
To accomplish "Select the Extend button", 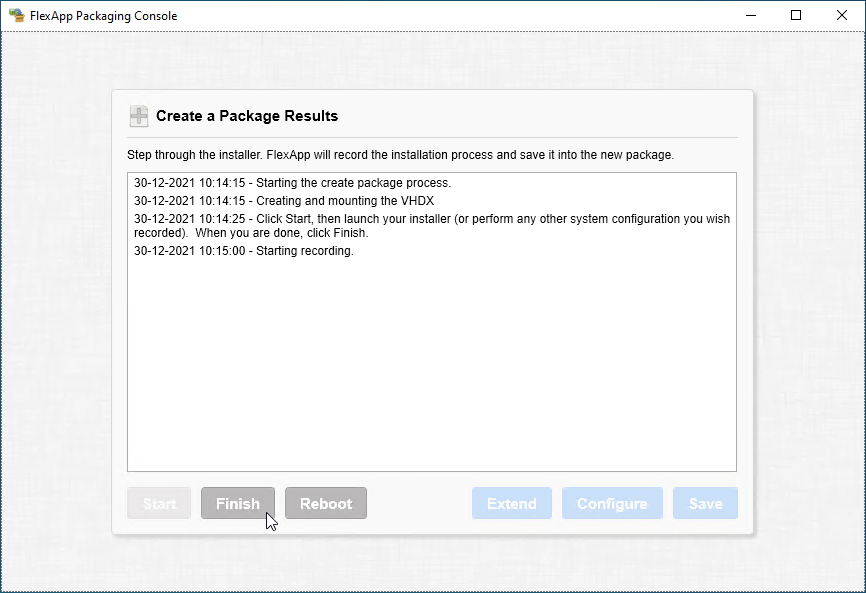I will [512, 504].
